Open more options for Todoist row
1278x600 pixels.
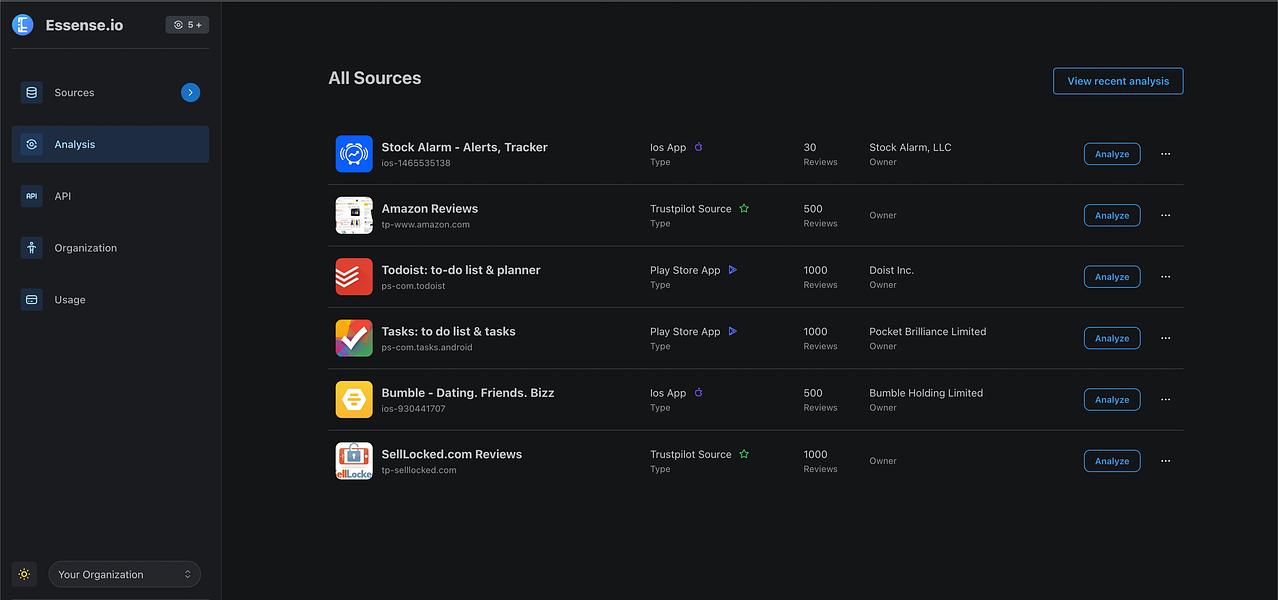click(1165, 277)
